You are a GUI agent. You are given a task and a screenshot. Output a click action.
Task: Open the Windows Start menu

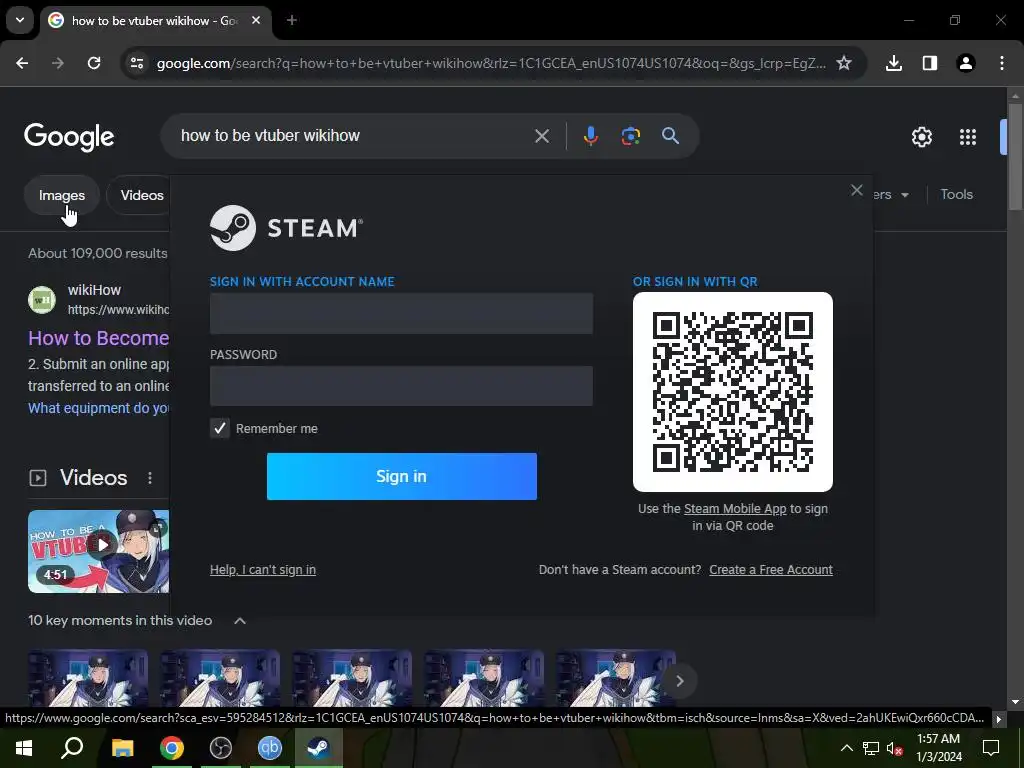[x=24, y=748]
